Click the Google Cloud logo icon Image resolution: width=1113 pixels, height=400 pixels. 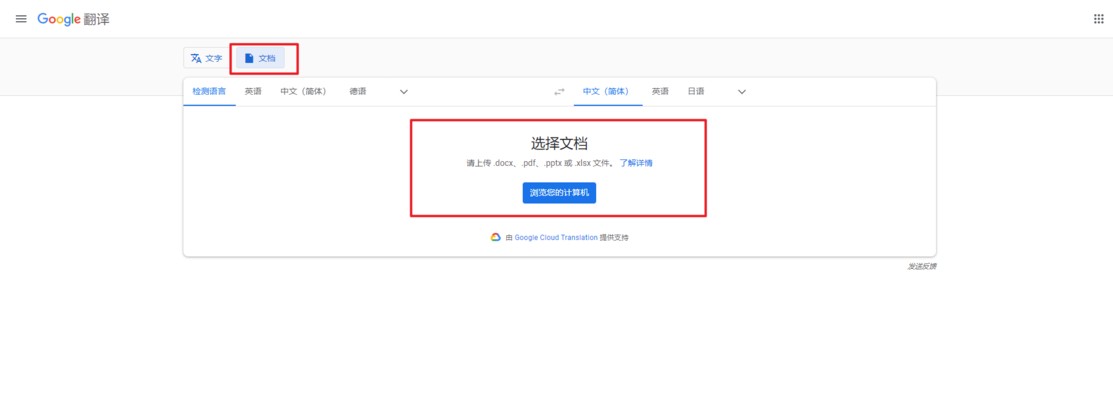[x=495, y=238]
